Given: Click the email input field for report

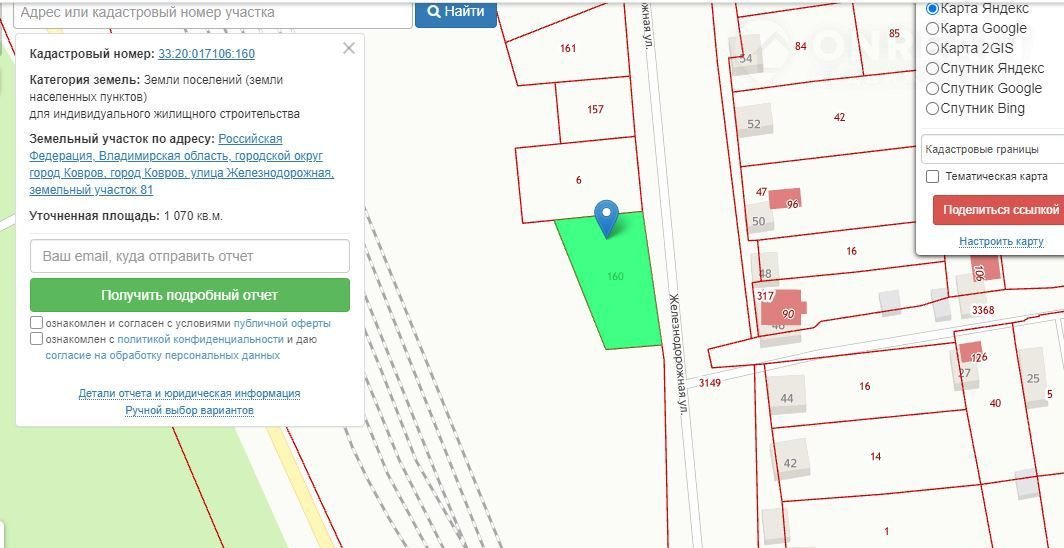Looking at the screenshot, I should point(190,256).
